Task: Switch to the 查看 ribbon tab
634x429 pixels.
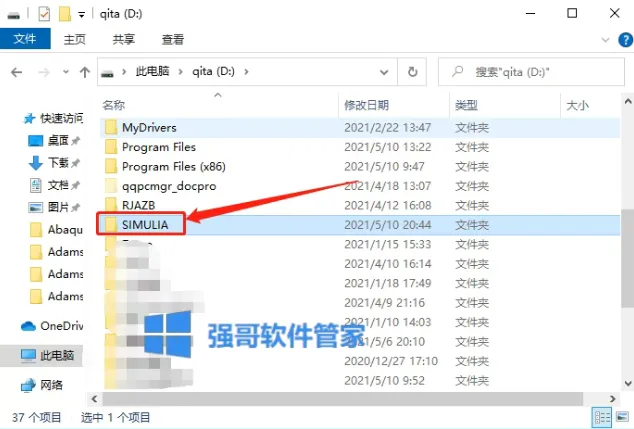Action: (173, 39)
